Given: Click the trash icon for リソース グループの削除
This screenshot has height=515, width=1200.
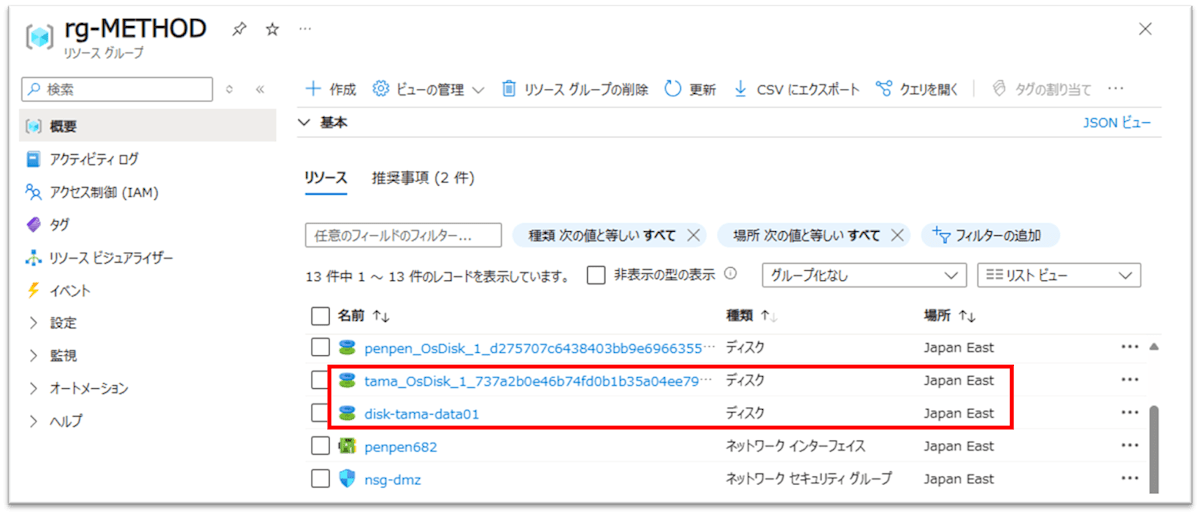Looking at the screenshot, I should coord(508,89).
